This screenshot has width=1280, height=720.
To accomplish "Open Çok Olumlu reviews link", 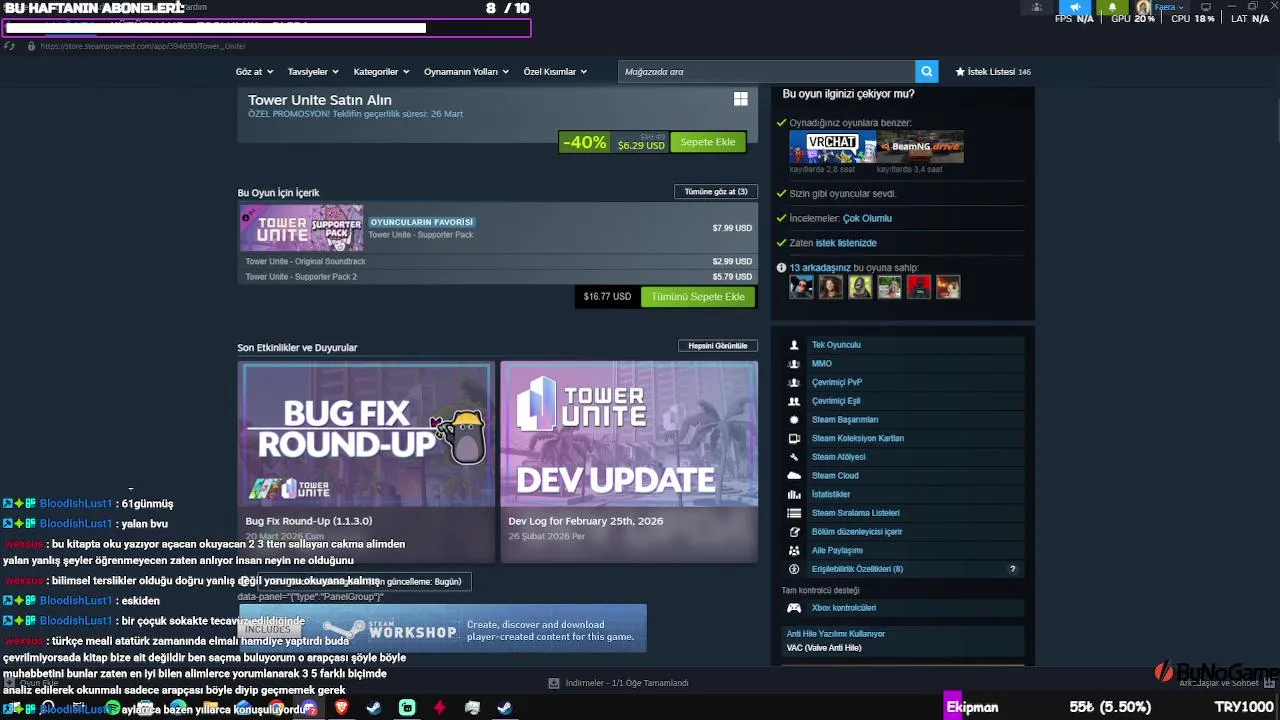I will [x=867, y=218].
